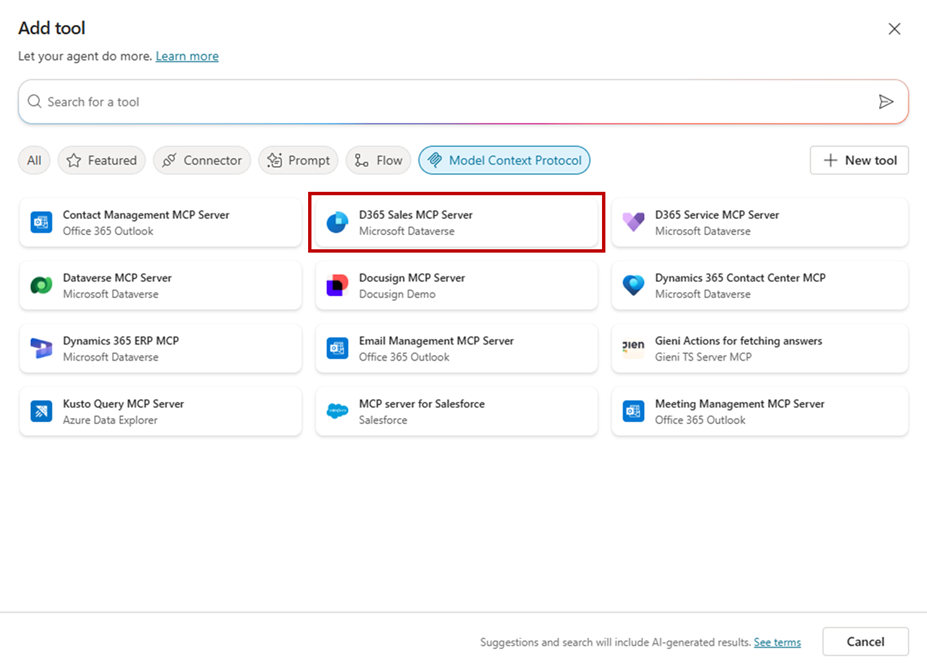Viewport: 927px width, 664px height.
Task: Filter tools by Connector
Action: pos(202,160)
